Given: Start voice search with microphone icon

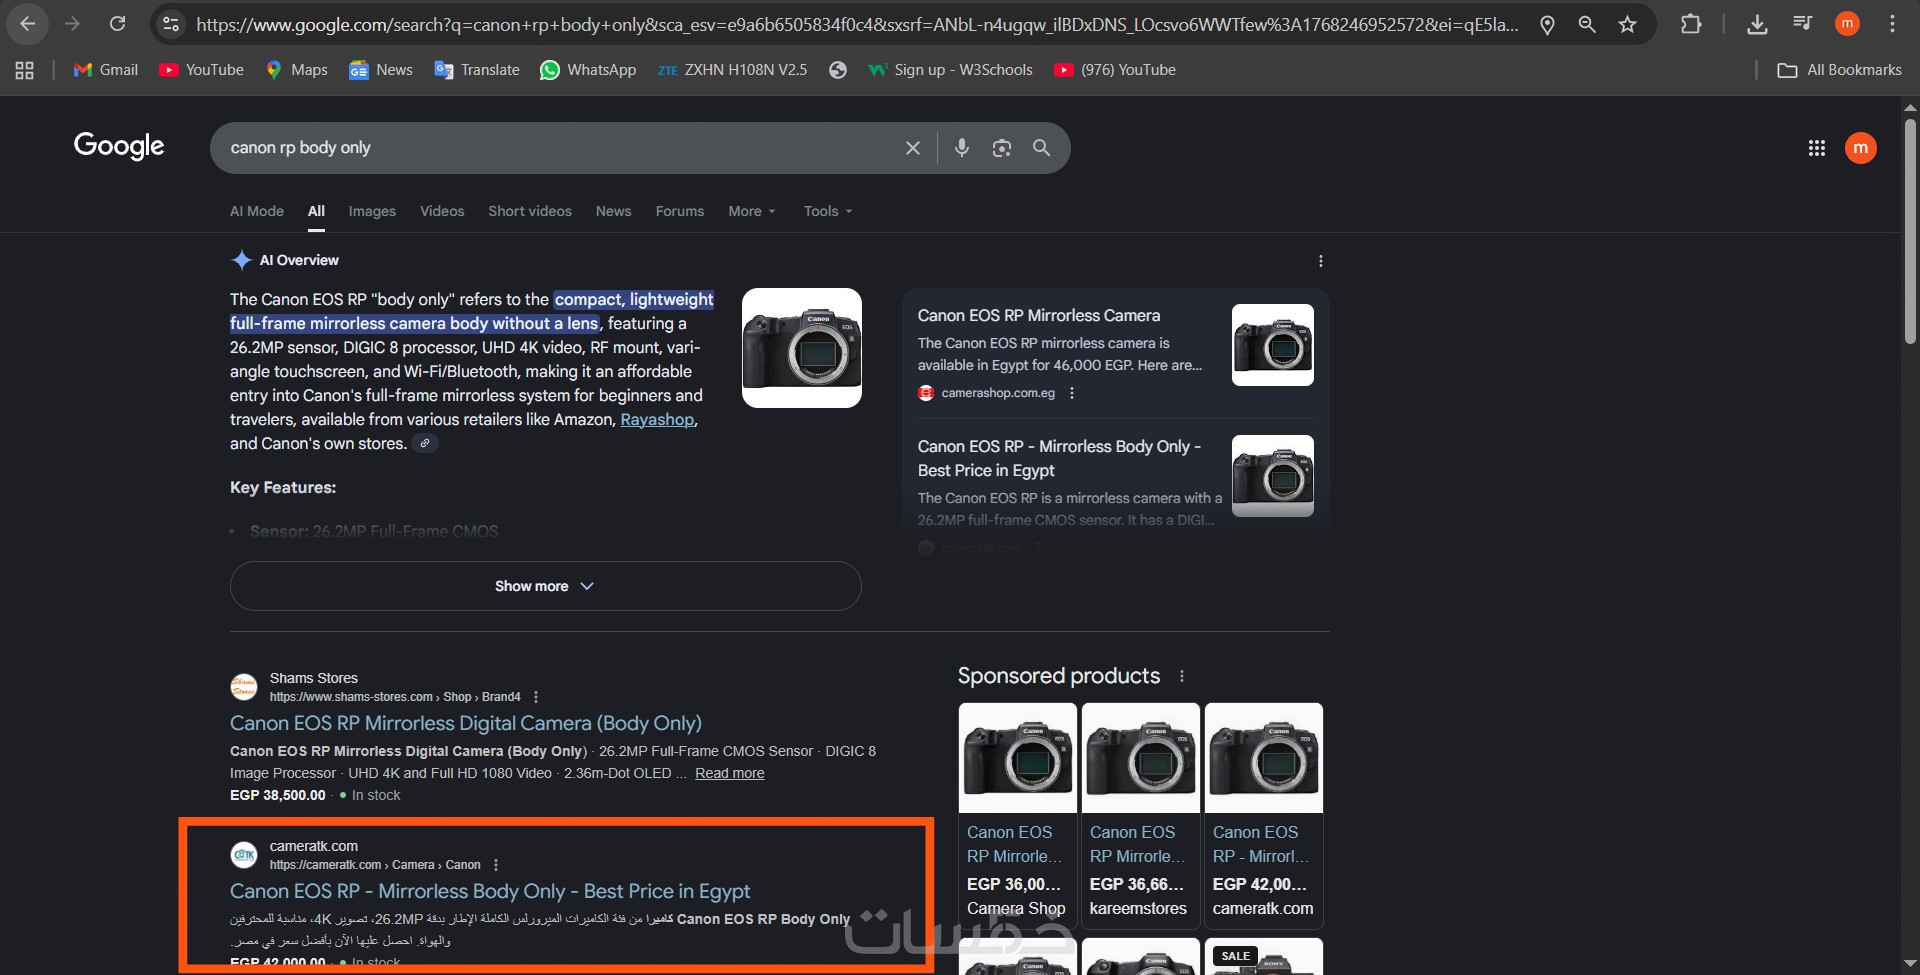Looking at the screenshot, I should 961,148.
